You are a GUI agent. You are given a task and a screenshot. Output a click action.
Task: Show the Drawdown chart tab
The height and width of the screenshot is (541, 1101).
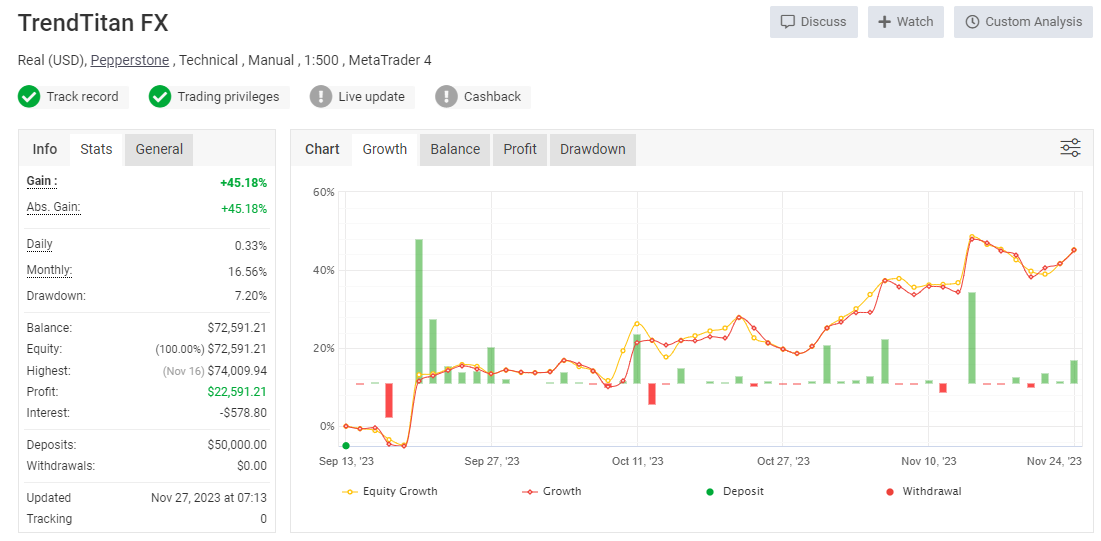(593, 149)
